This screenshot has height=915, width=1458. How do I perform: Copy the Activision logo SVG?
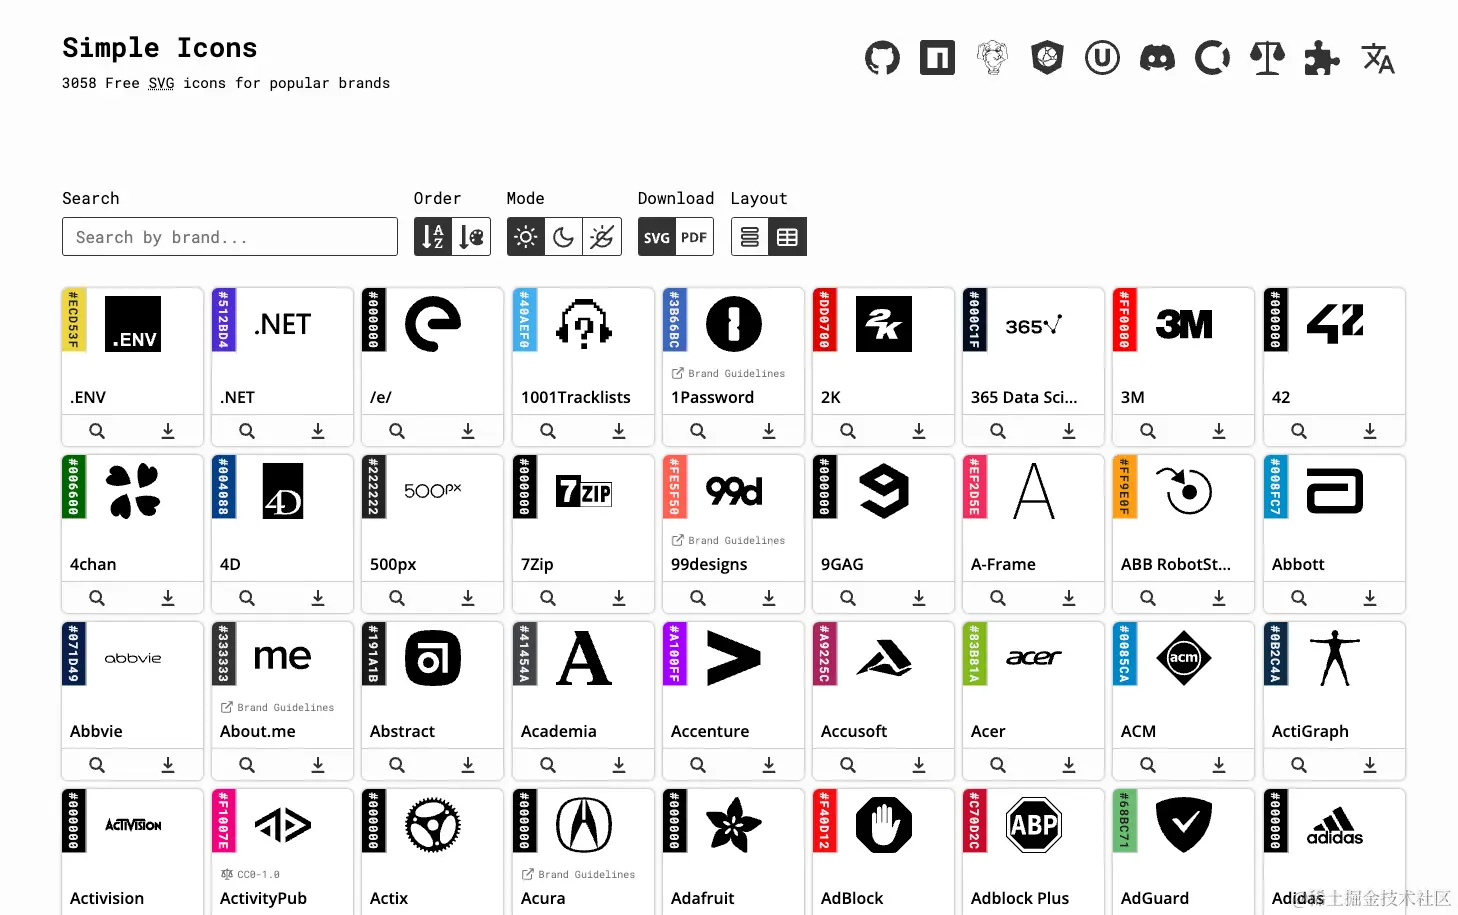(x=133, y=825)
